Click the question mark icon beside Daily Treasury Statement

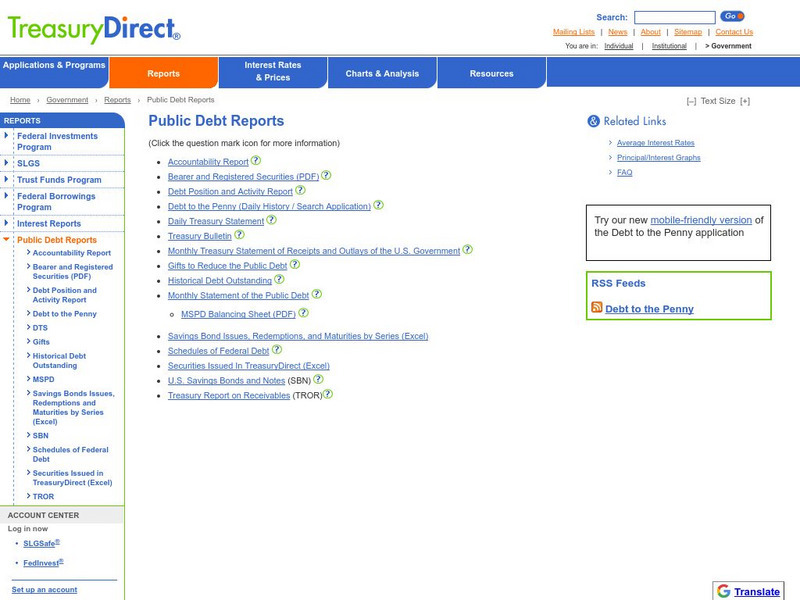pyautogui.click(x=271, y=221)
